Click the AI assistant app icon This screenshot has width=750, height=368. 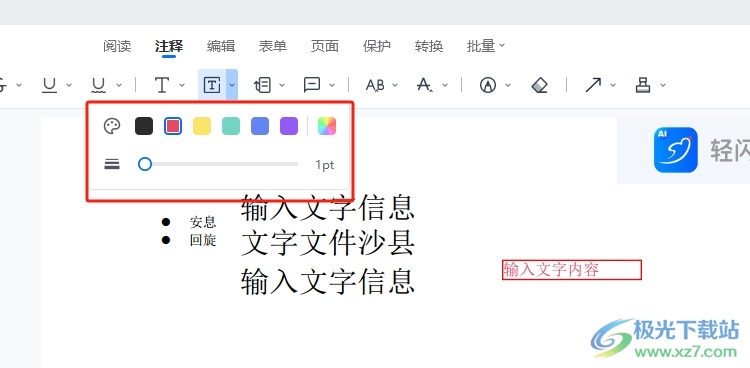[x=675, y=149]
